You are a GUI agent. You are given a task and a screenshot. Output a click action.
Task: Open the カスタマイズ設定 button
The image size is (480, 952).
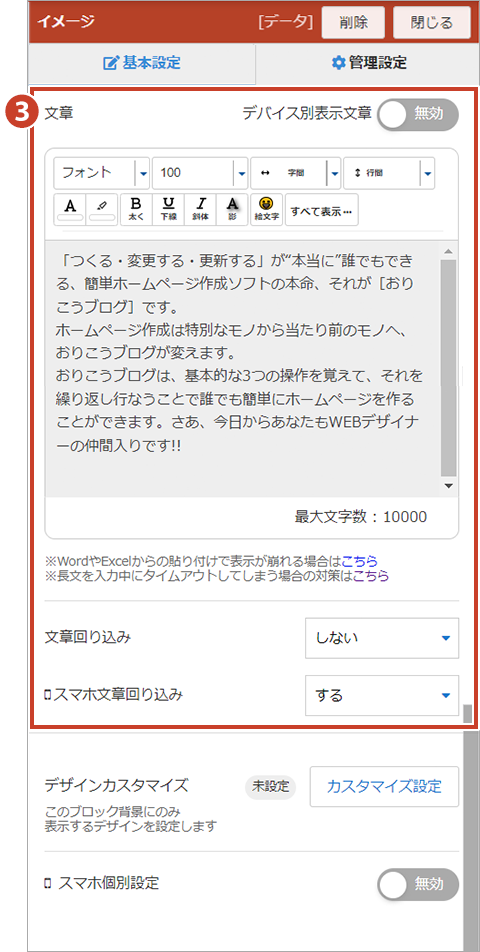[x=384, y=786]
